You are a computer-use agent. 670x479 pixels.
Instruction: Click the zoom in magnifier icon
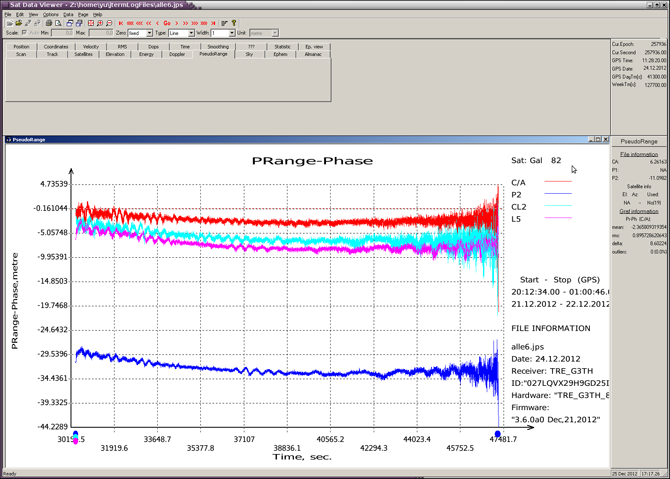(100, 23)
